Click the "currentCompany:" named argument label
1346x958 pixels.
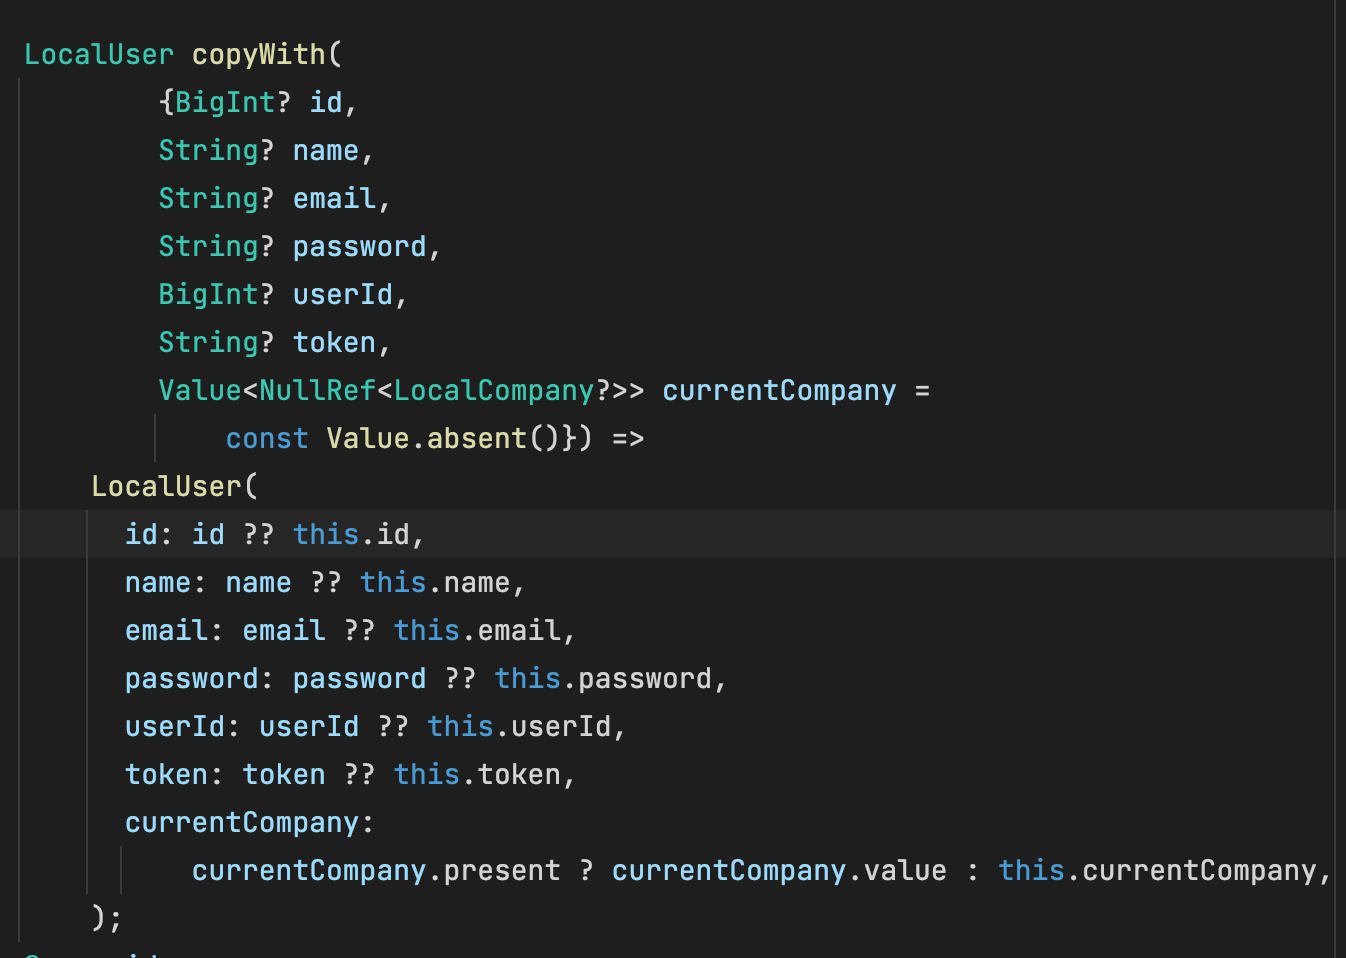pos(250,822)
